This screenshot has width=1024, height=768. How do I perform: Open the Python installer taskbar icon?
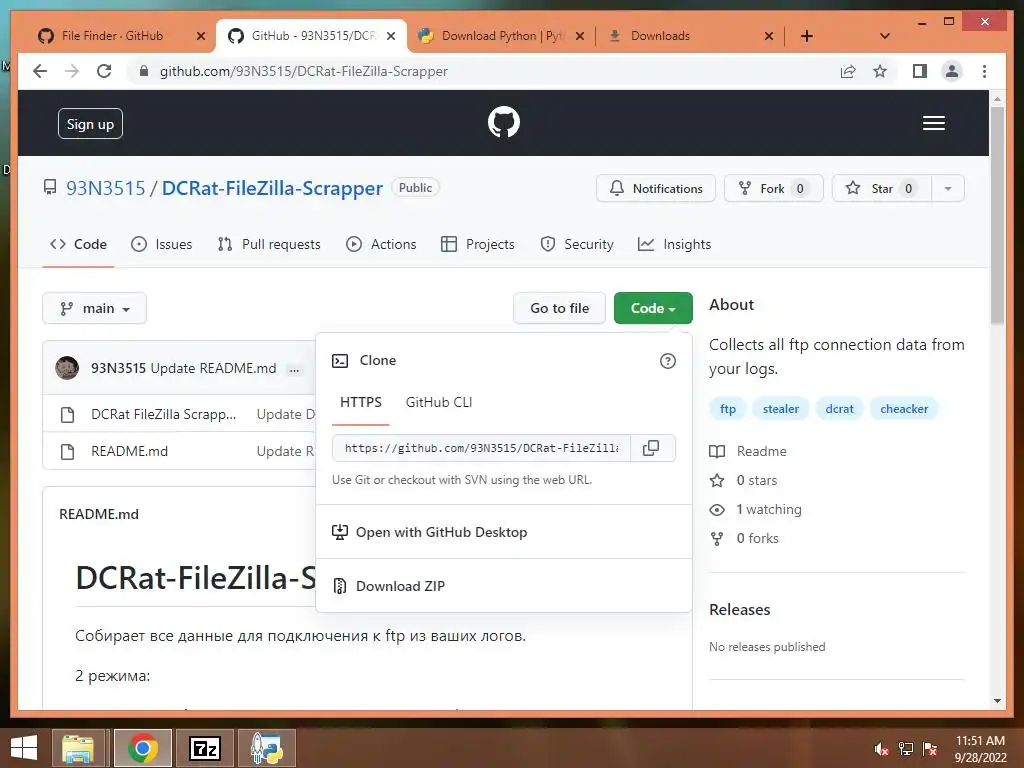[x=266, y=748]
